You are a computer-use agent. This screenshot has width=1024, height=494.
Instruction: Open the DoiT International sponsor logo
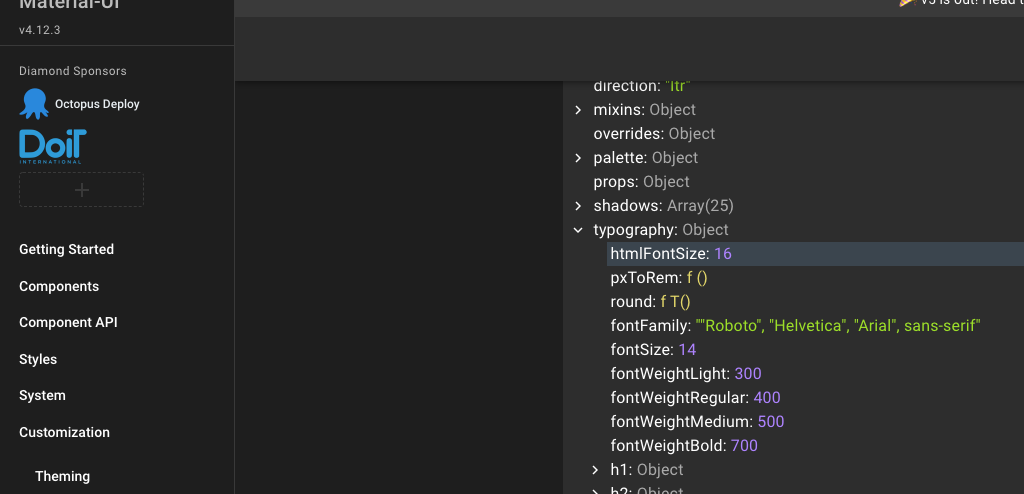coord(53,146)
